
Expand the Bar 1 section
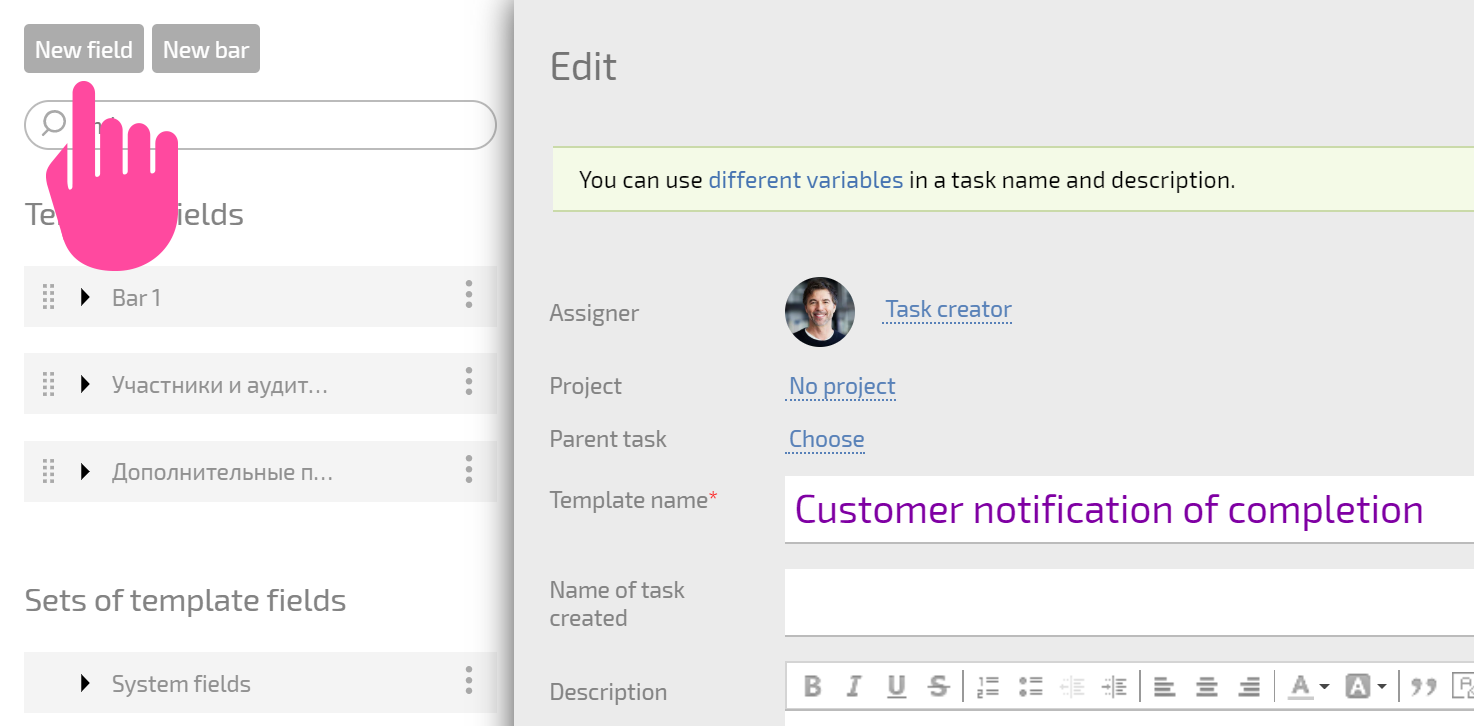tap(85, 297)
